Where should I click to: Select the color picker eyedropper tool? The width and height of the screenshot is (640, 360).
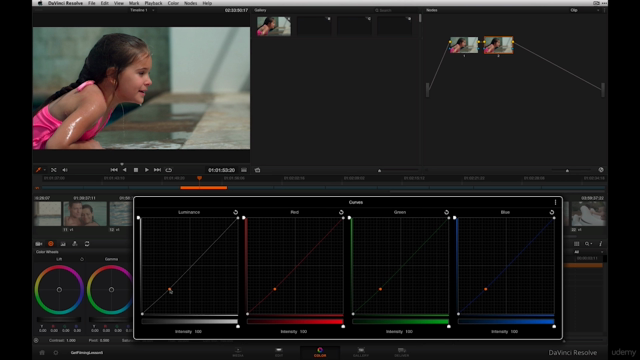tap(38, 170)
